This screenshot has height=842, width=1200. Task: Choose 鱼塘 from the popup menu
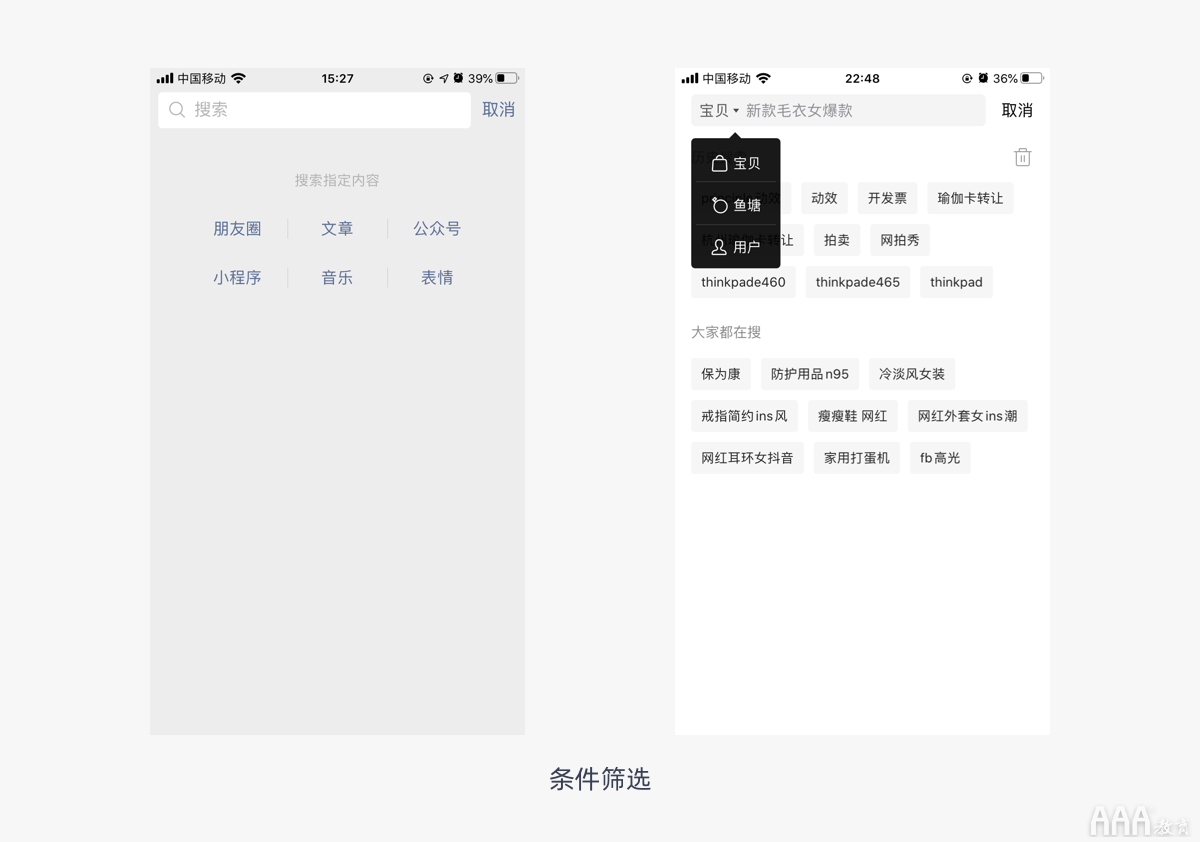click(x=736, y=205)
